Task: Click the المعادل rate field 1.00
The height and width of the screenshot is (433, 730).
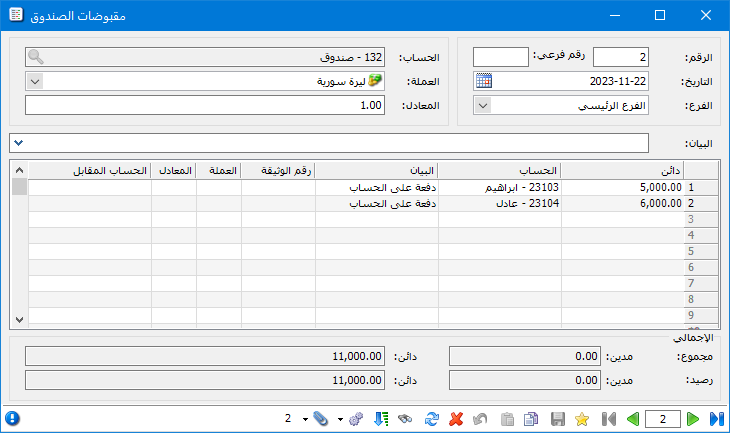Action: [205, 105]
